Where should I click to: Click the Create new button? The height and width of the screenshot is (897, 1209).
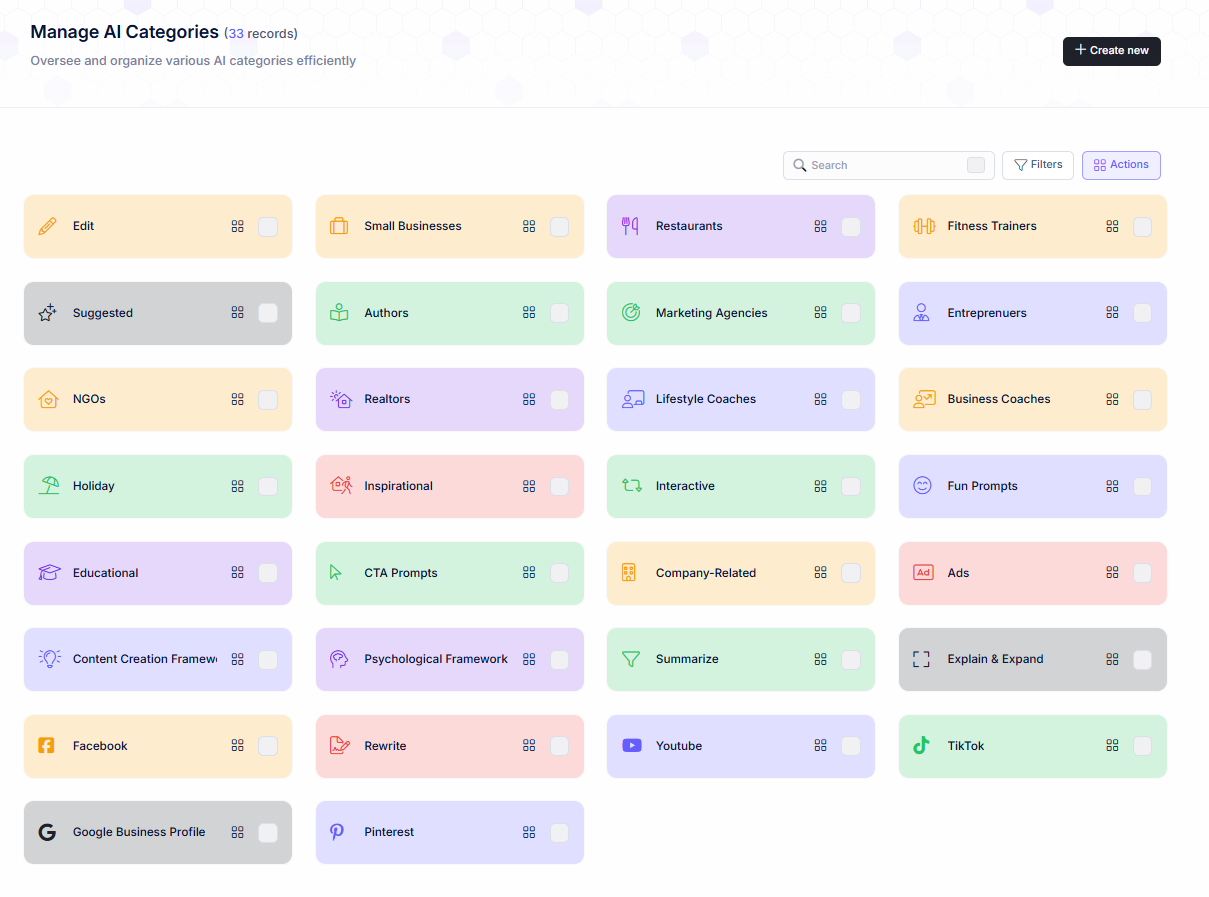tap(1111, 51)
